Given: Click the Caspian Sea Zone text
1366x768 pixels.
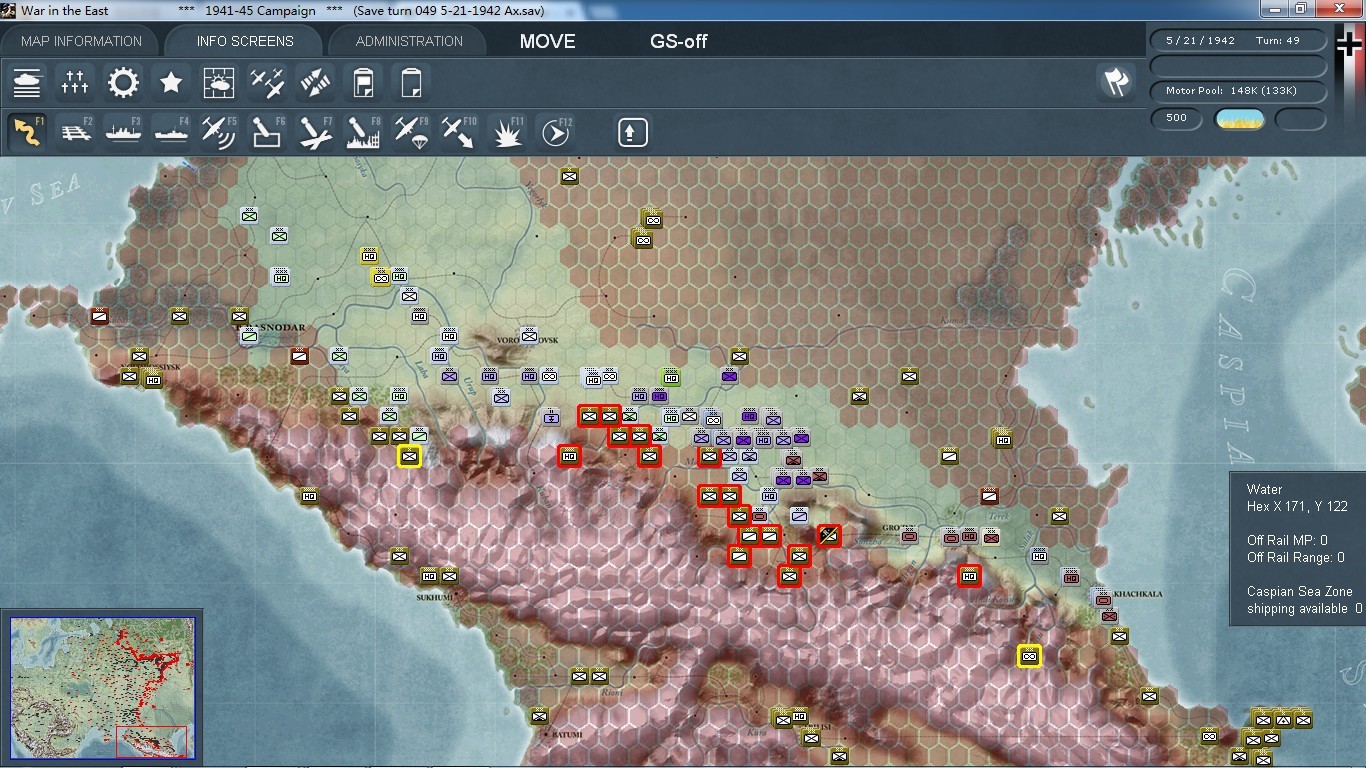Looking at the screenshot, I should point(1300,591).
